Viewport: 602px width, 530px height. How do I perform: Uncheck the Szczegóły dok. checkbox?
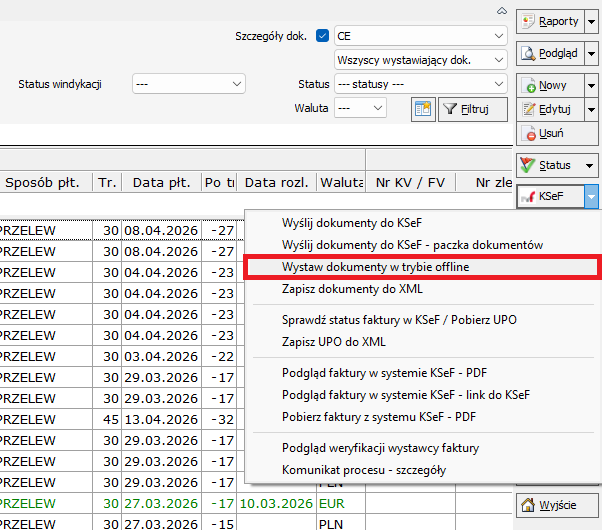pyautogui.click(x=322, y=36)
